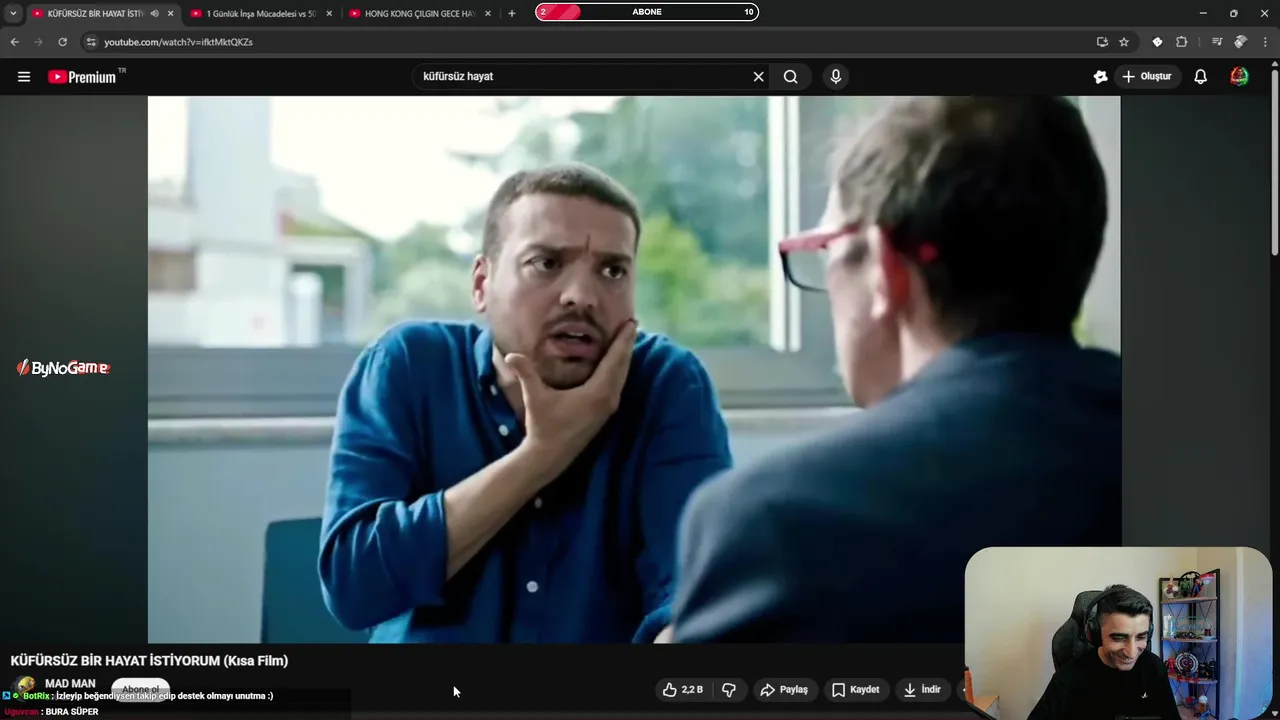Close the 1 Günlük İnşa Mücadelesi tab
Screen dimensions: 1280x720
tap(329, 13)
